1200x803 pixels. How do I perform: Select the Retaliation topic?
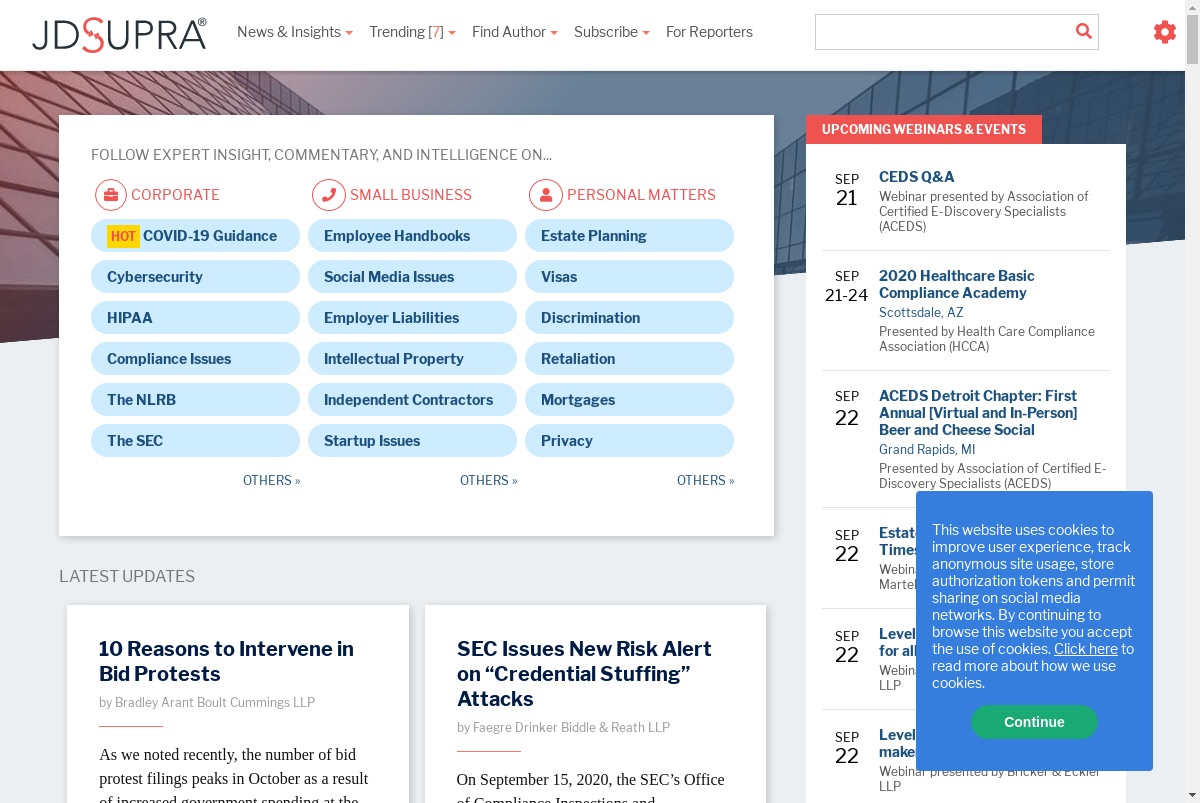(x=629, y=359)
